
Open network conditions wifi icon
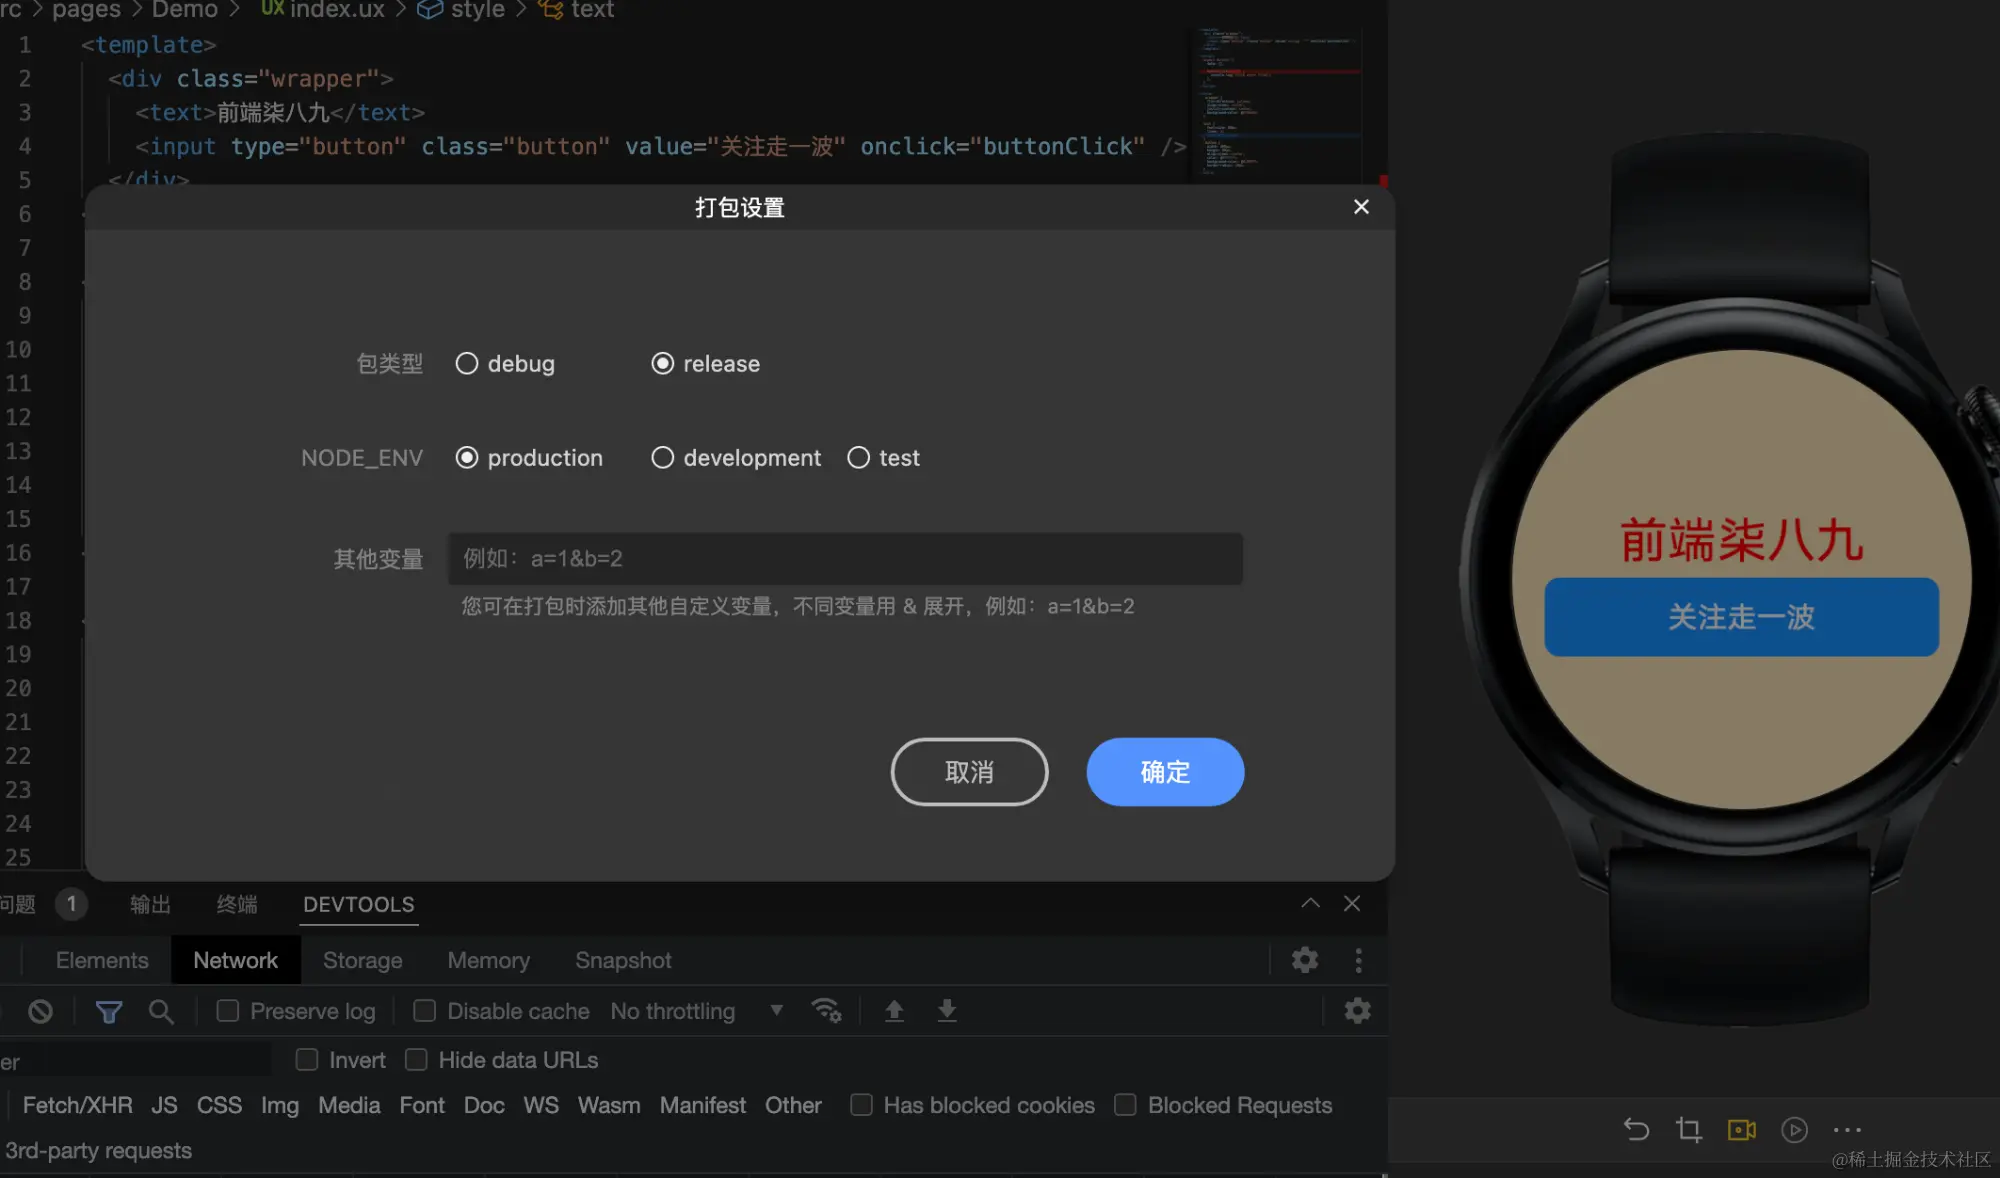pyautogui.click(x=826, y=1010)
